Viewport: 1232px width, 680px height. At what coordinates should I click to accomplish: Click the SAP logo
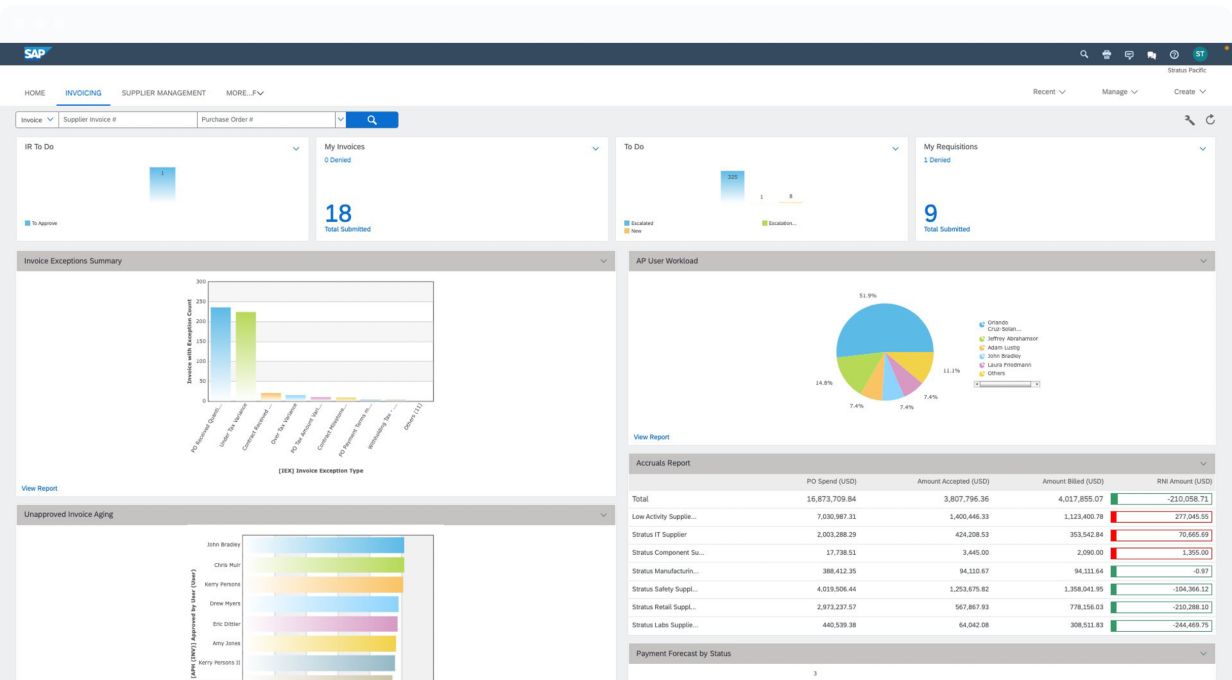coord(38,53)
